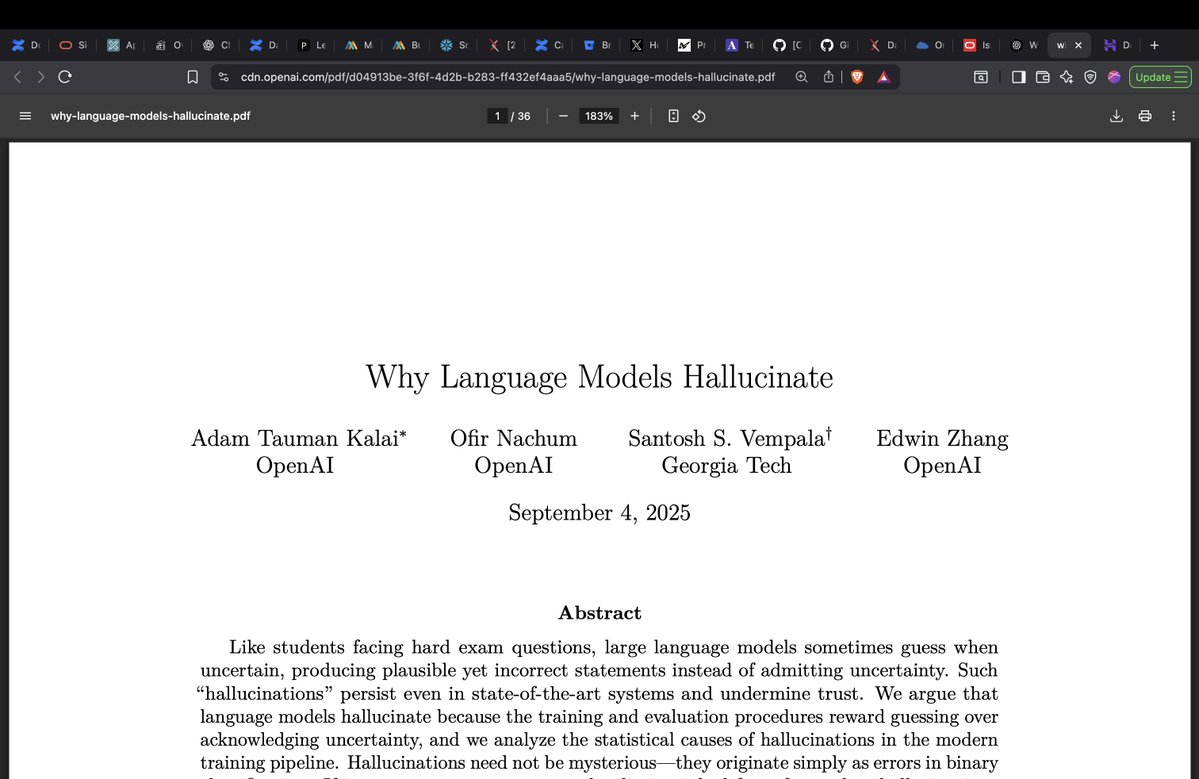This screenshot has height=779, width=1199.
Task: Rotate the PDF page
Action: click(x=698, y=115)
